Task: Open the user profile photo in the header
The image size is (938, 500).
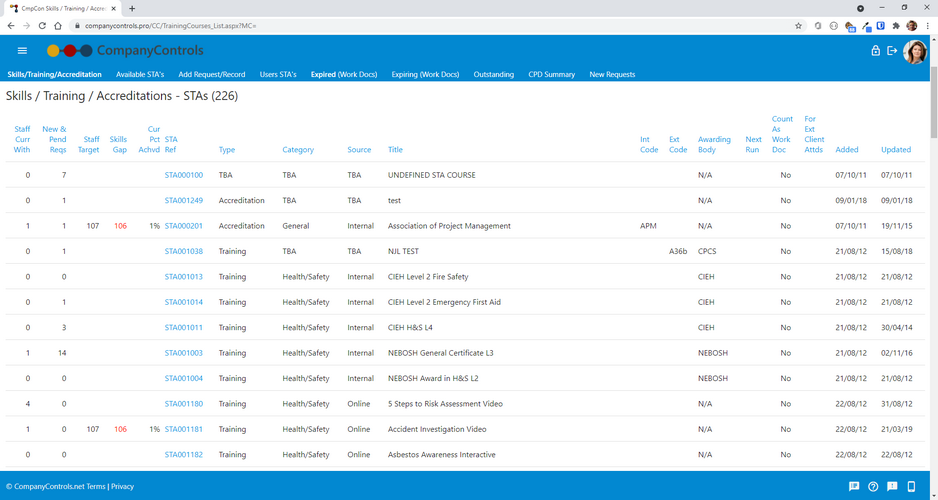Action: tap(914, 52)
